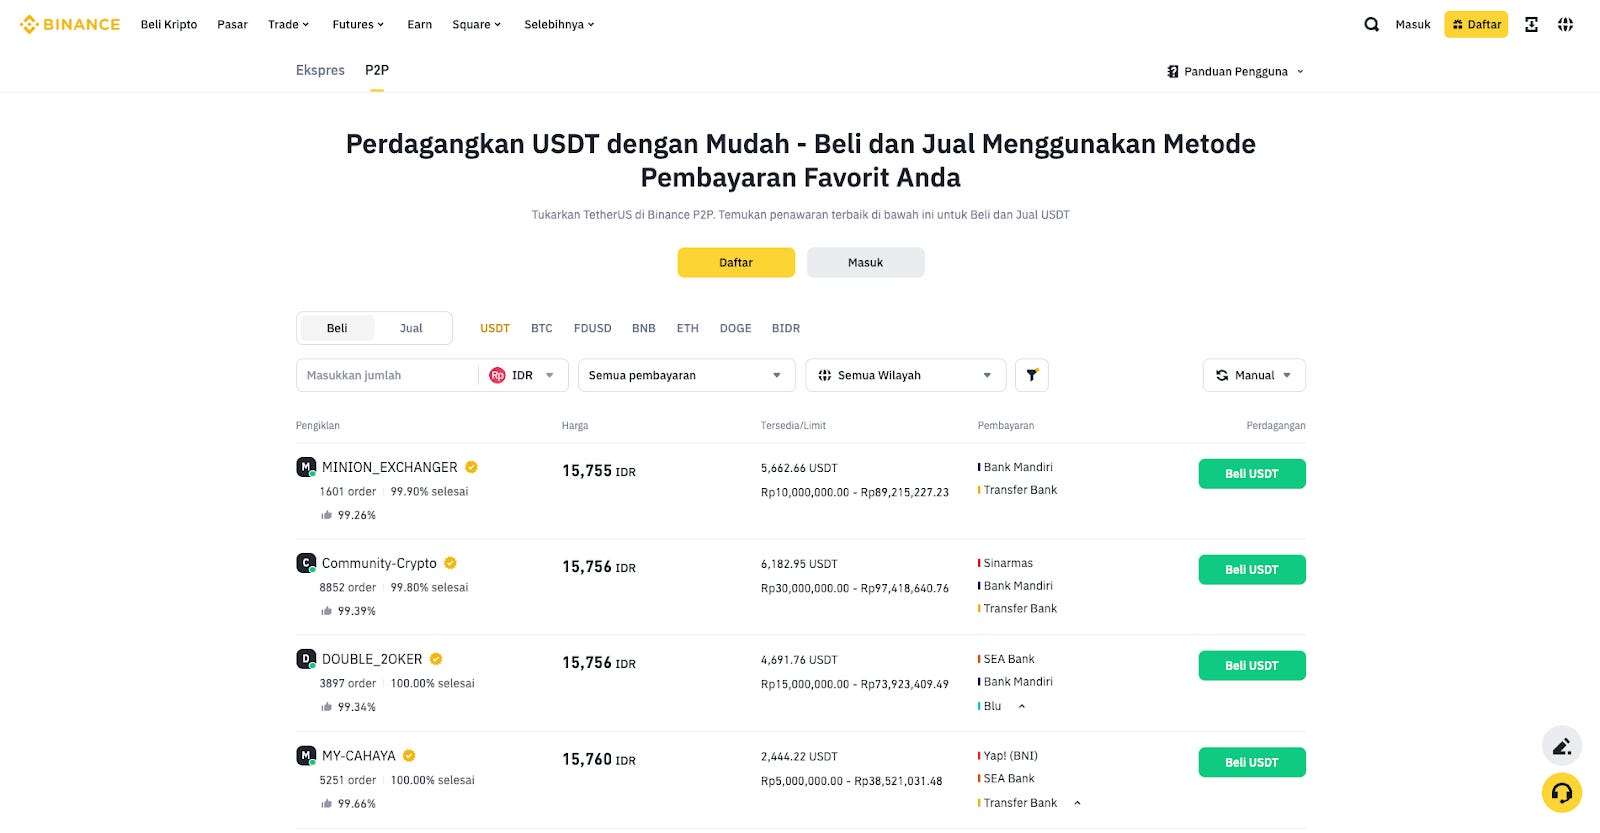Click thumbs-up icon beside 99.34%
The image size is (1600, 833).
pyautogui.click(x=326, y=707)
